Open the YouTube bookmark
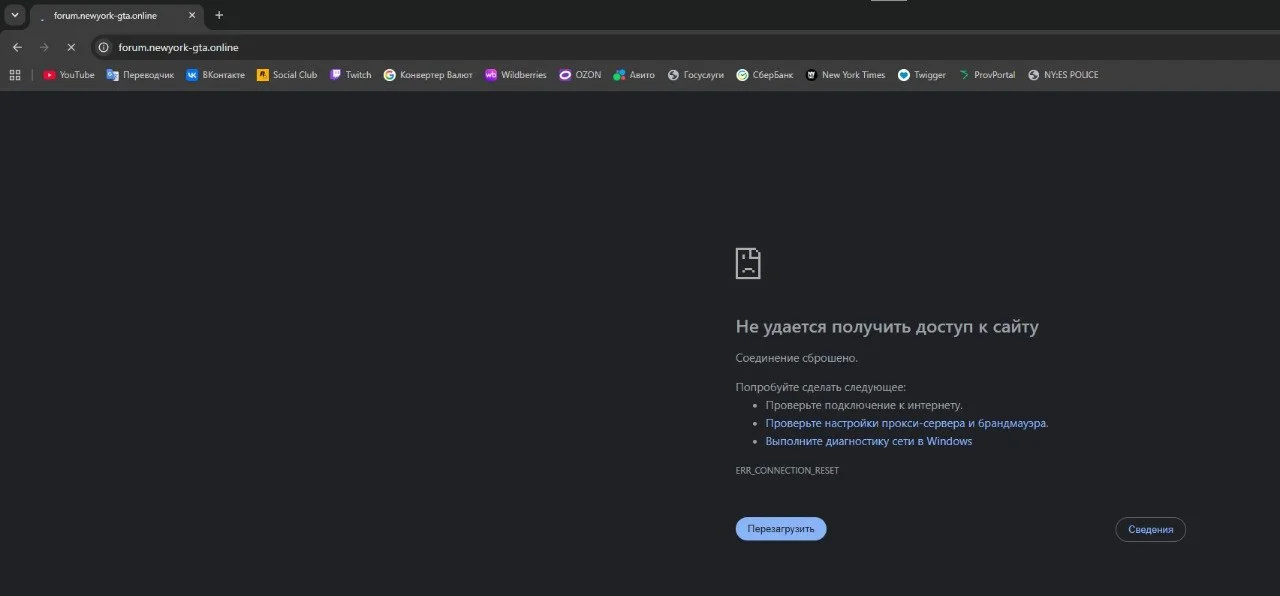The height and width of the screenshot is (596, 1280). point(69,75)
